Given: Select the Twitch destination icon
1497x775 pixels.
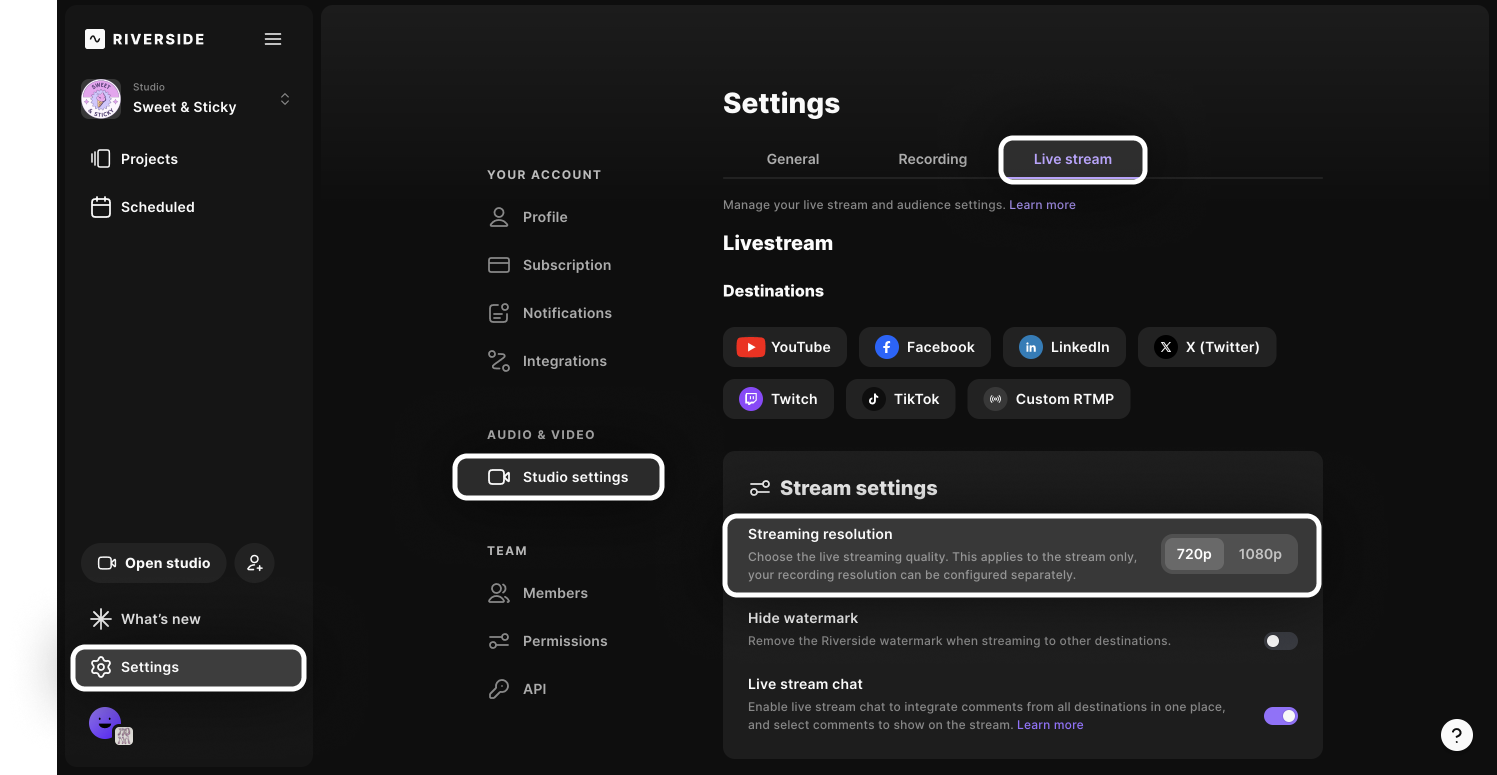Looking at the screenshot, I should click(x=750, y=399).
